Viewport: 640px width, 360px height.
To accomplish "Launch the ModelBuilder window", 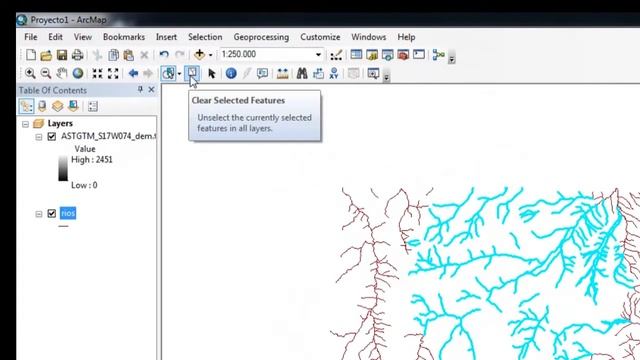I will [438, 55].
